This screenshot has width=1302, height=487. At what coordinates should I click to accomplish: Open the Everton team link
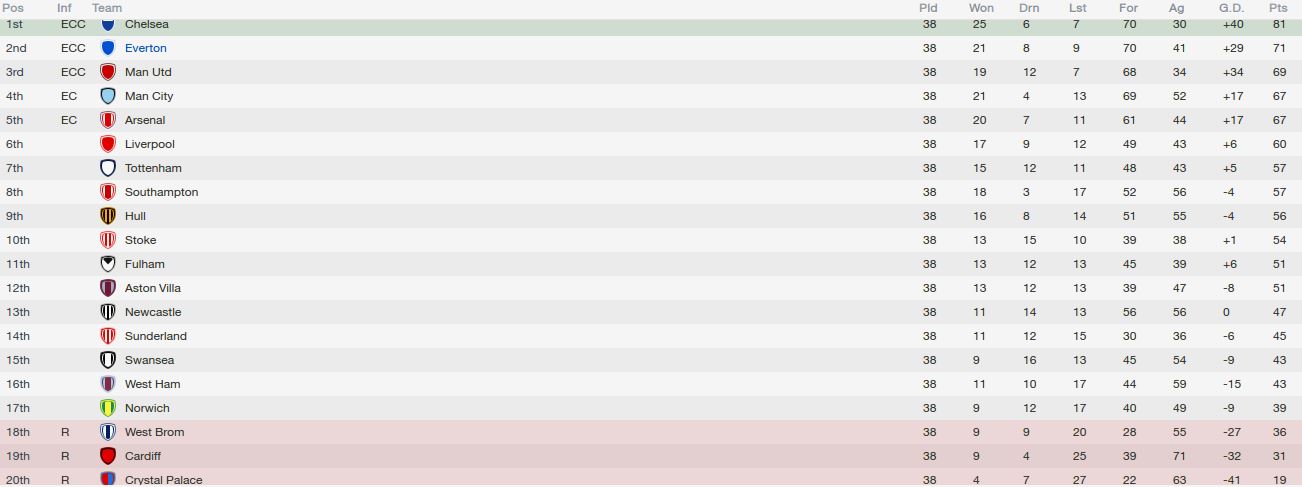point(146,48)
